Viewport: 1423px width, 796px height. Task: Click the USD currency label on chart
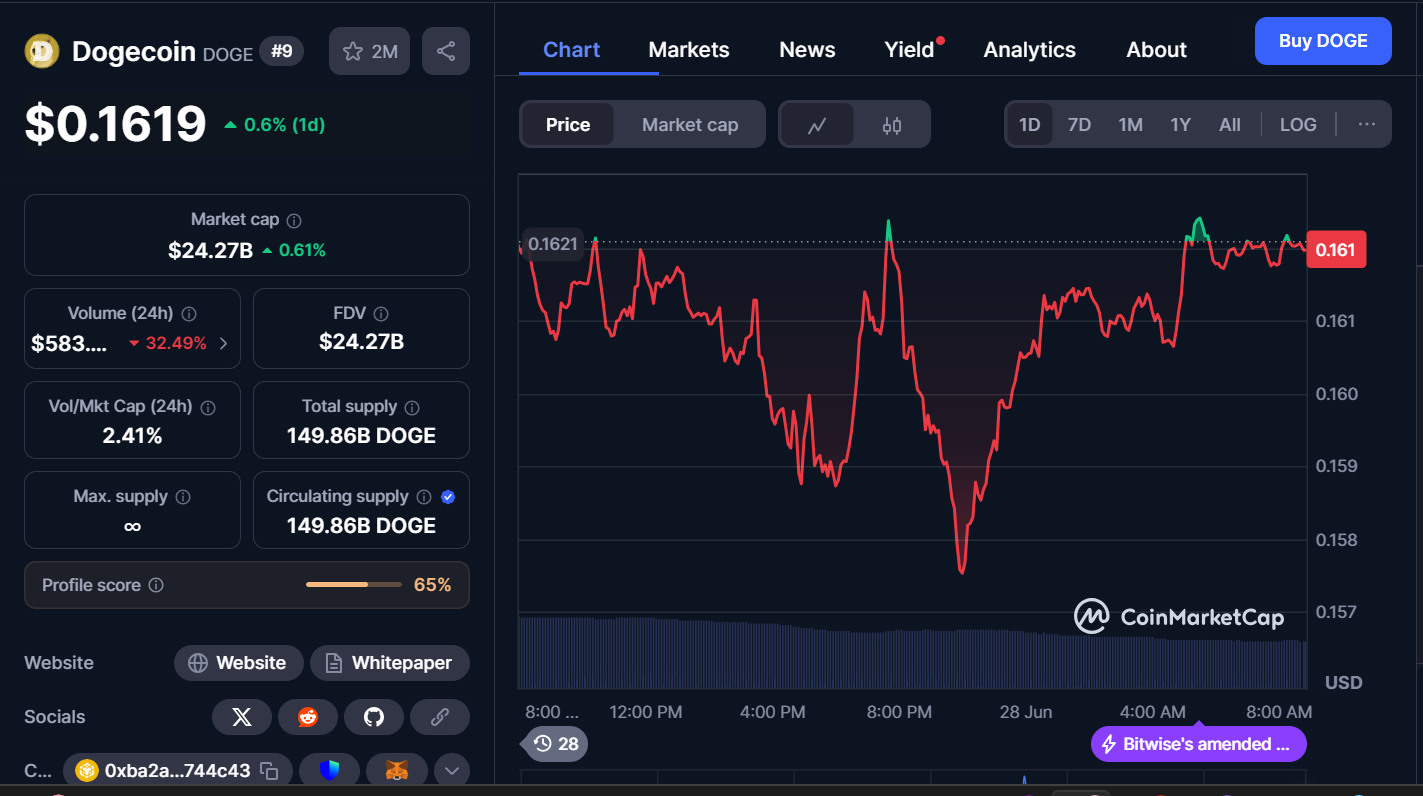point(1344,683)
